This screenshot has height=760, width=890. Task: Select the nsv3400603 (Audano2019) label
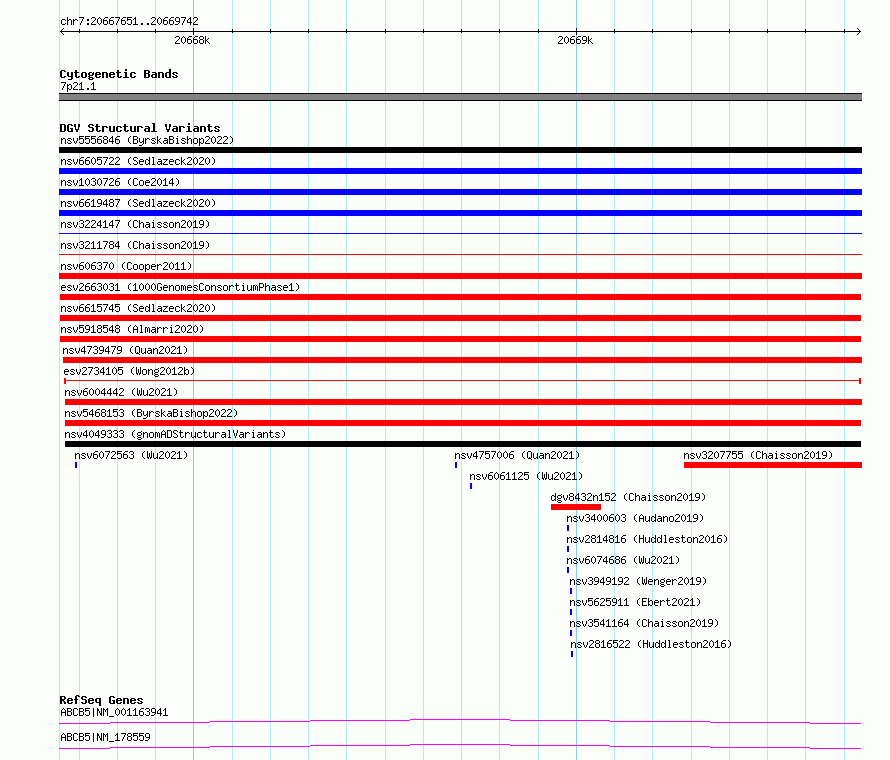tap(635, 518)
